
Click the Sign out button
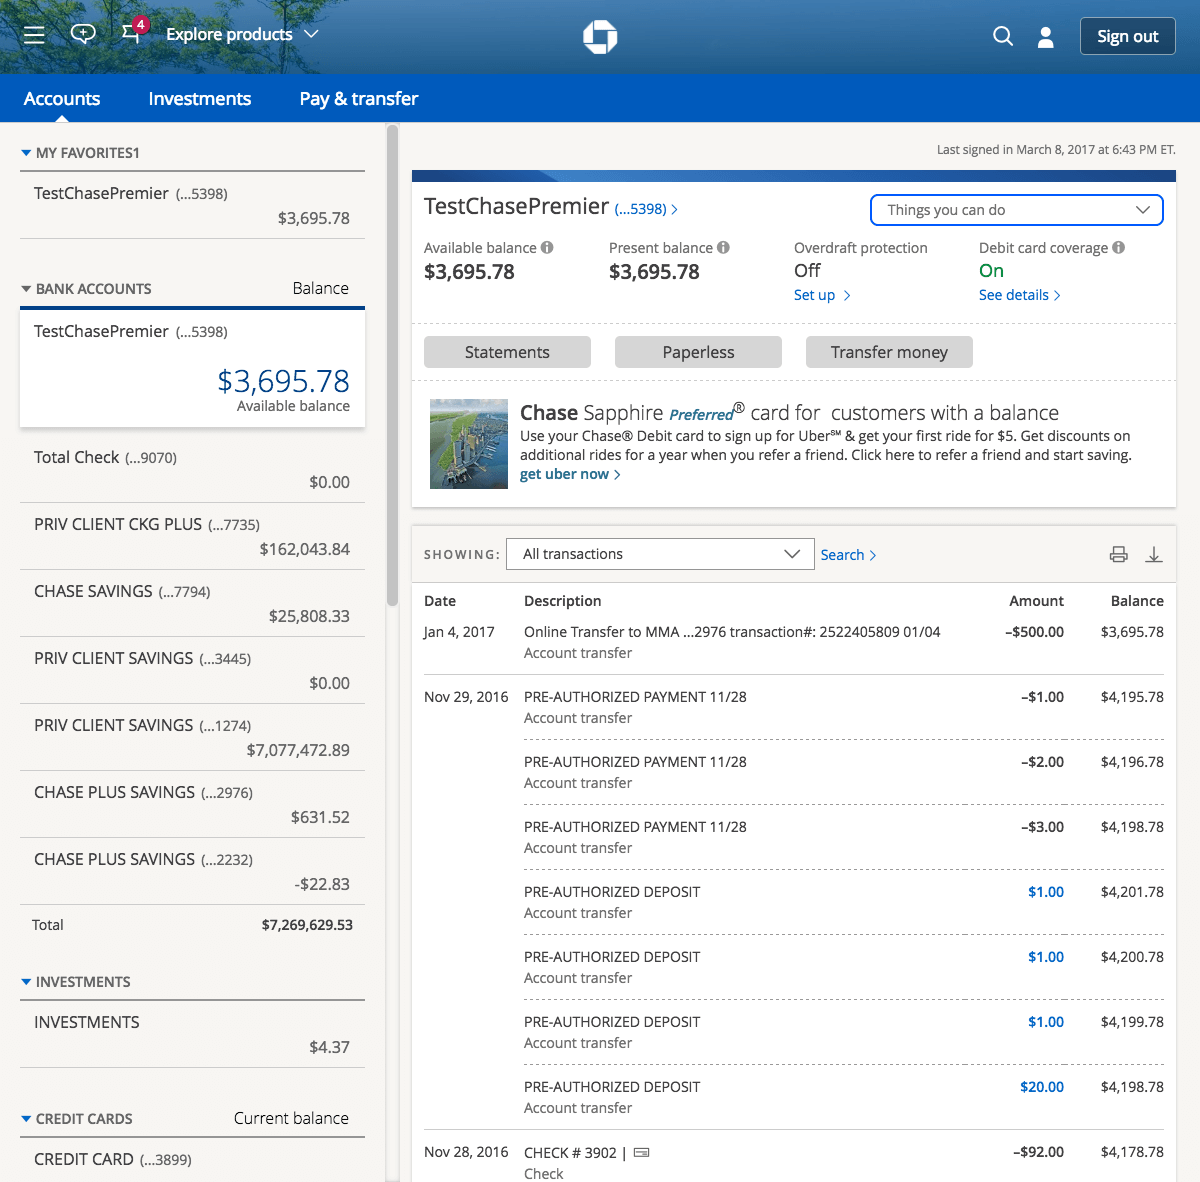coord(1127,36)
